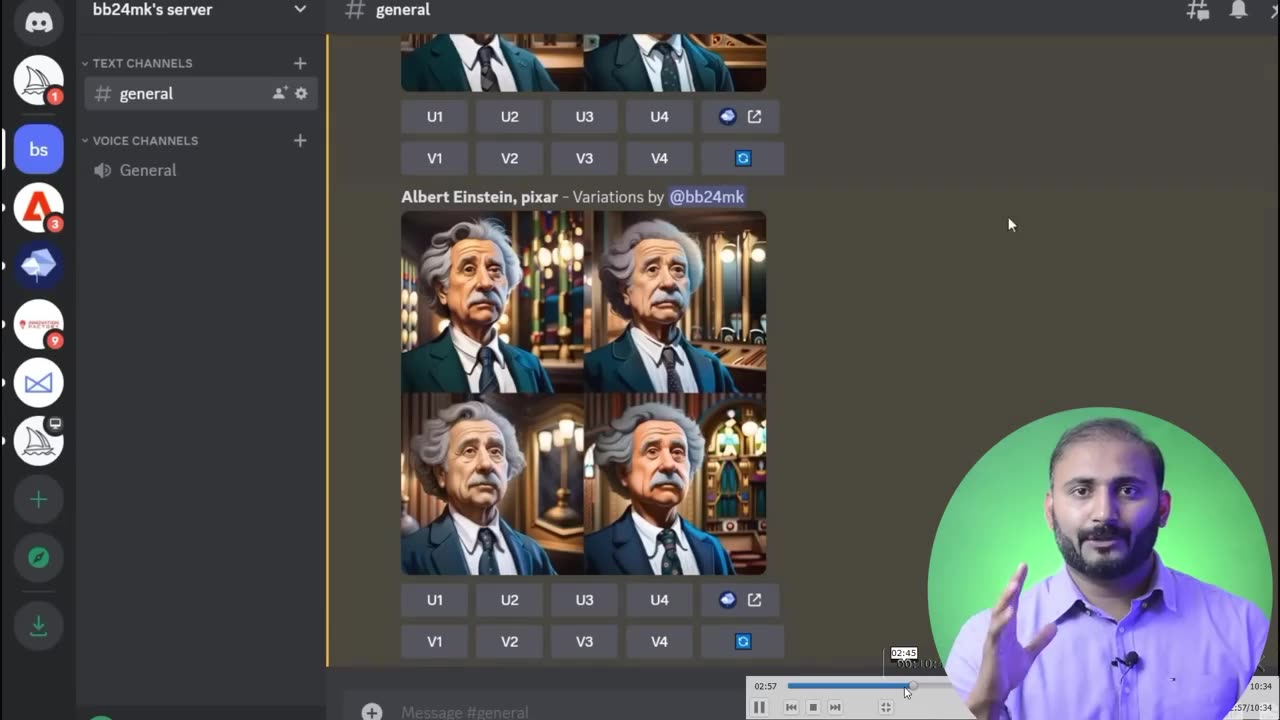The height and width of the screenshot is (720, 1280).
Task: Click U2 above the Variations caption
Action: pos(510,117)
